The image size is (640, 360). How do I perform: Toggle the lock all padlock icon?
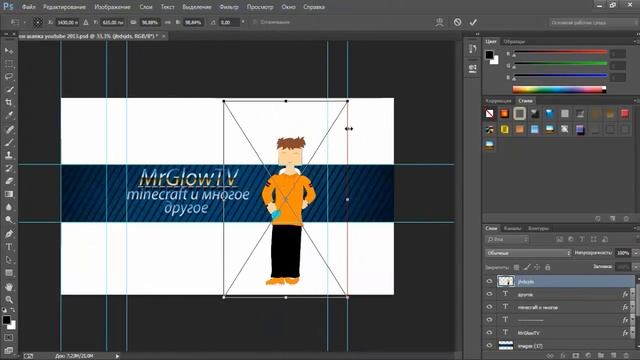[548, 267]
